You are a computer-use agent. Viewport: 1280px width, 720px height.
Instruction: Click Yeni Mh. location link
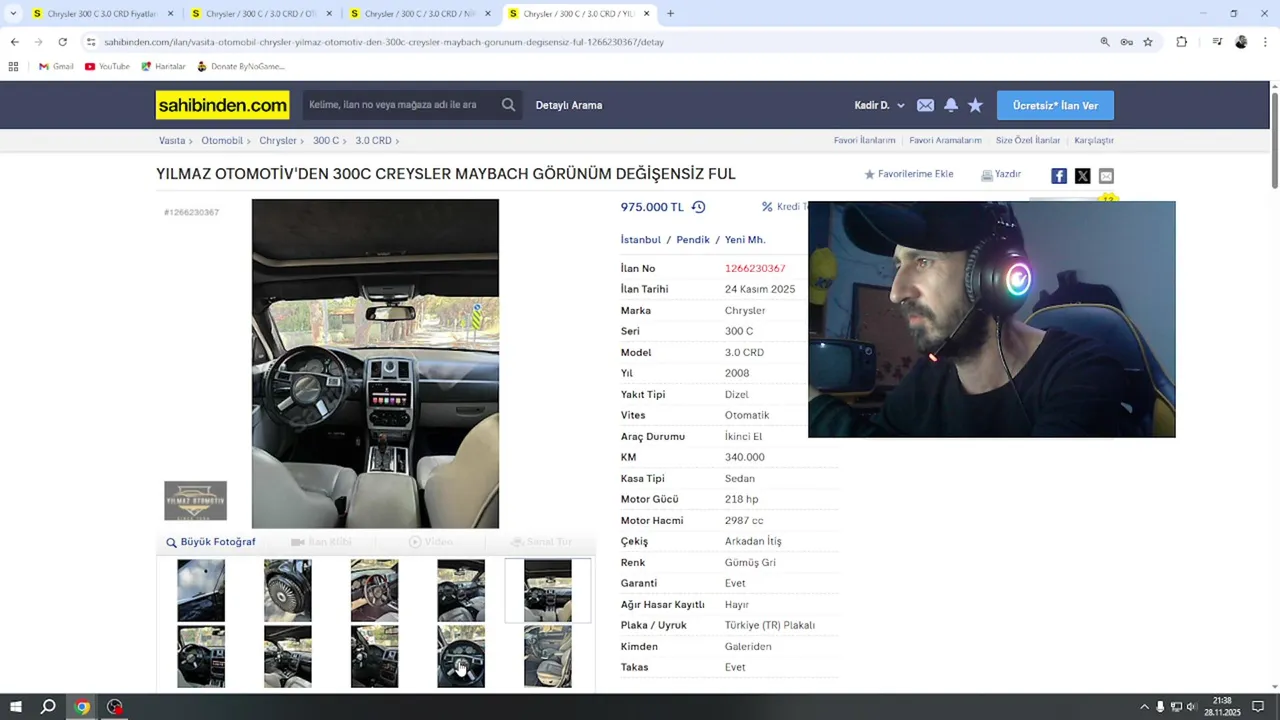[x=745, y=240]
